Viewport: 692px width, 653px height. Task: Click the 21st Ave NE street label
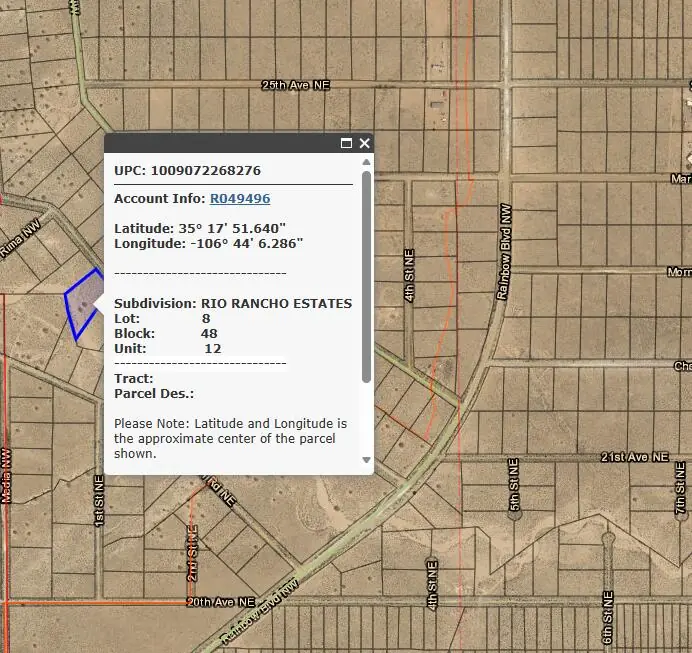tap(633, 456)
